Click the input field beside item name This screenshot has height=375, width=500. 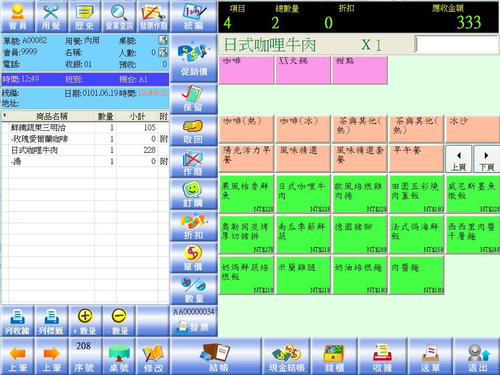click(457, 45)
